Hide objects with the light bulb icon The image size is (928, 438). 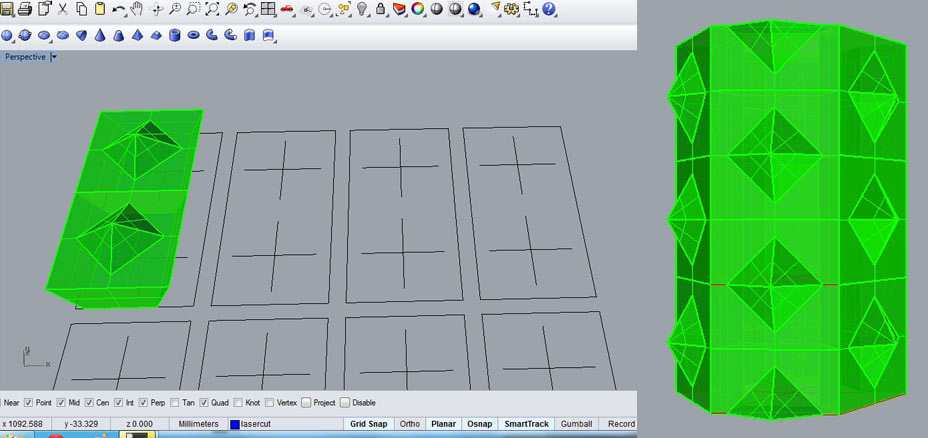(362, 9)
